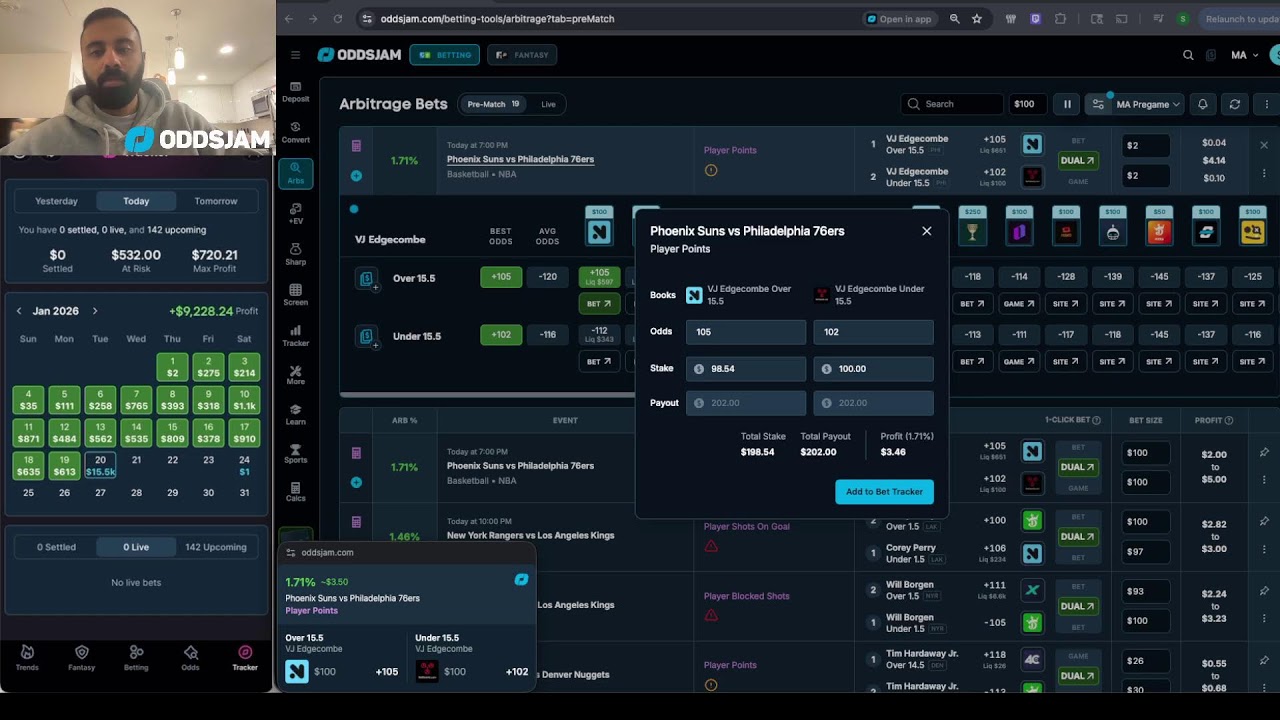Show Yesterday's bets in the tracker
The width and height of the screenshot is (1280, 720).
click(56, 201)
